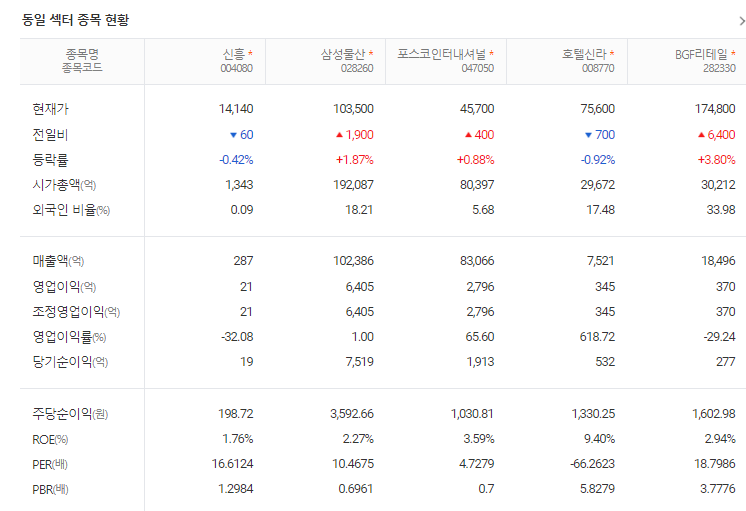The width and height of the screenshot is (746, 511).
Task: Click the PBR(배) row label
Action: [x=50, y=490]
